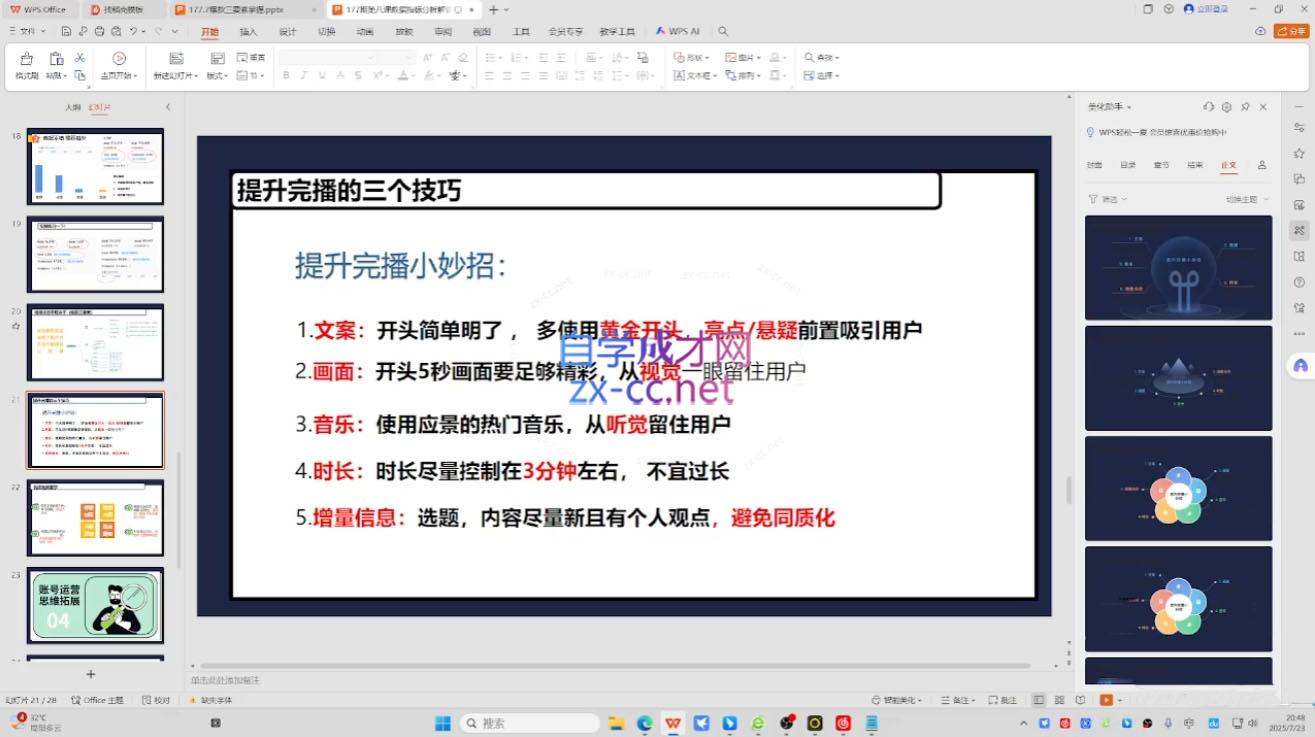This screenshot has width=1315, height=737.
Task: Open the 排列 arrange dropdown
Action: click(743, 76)
